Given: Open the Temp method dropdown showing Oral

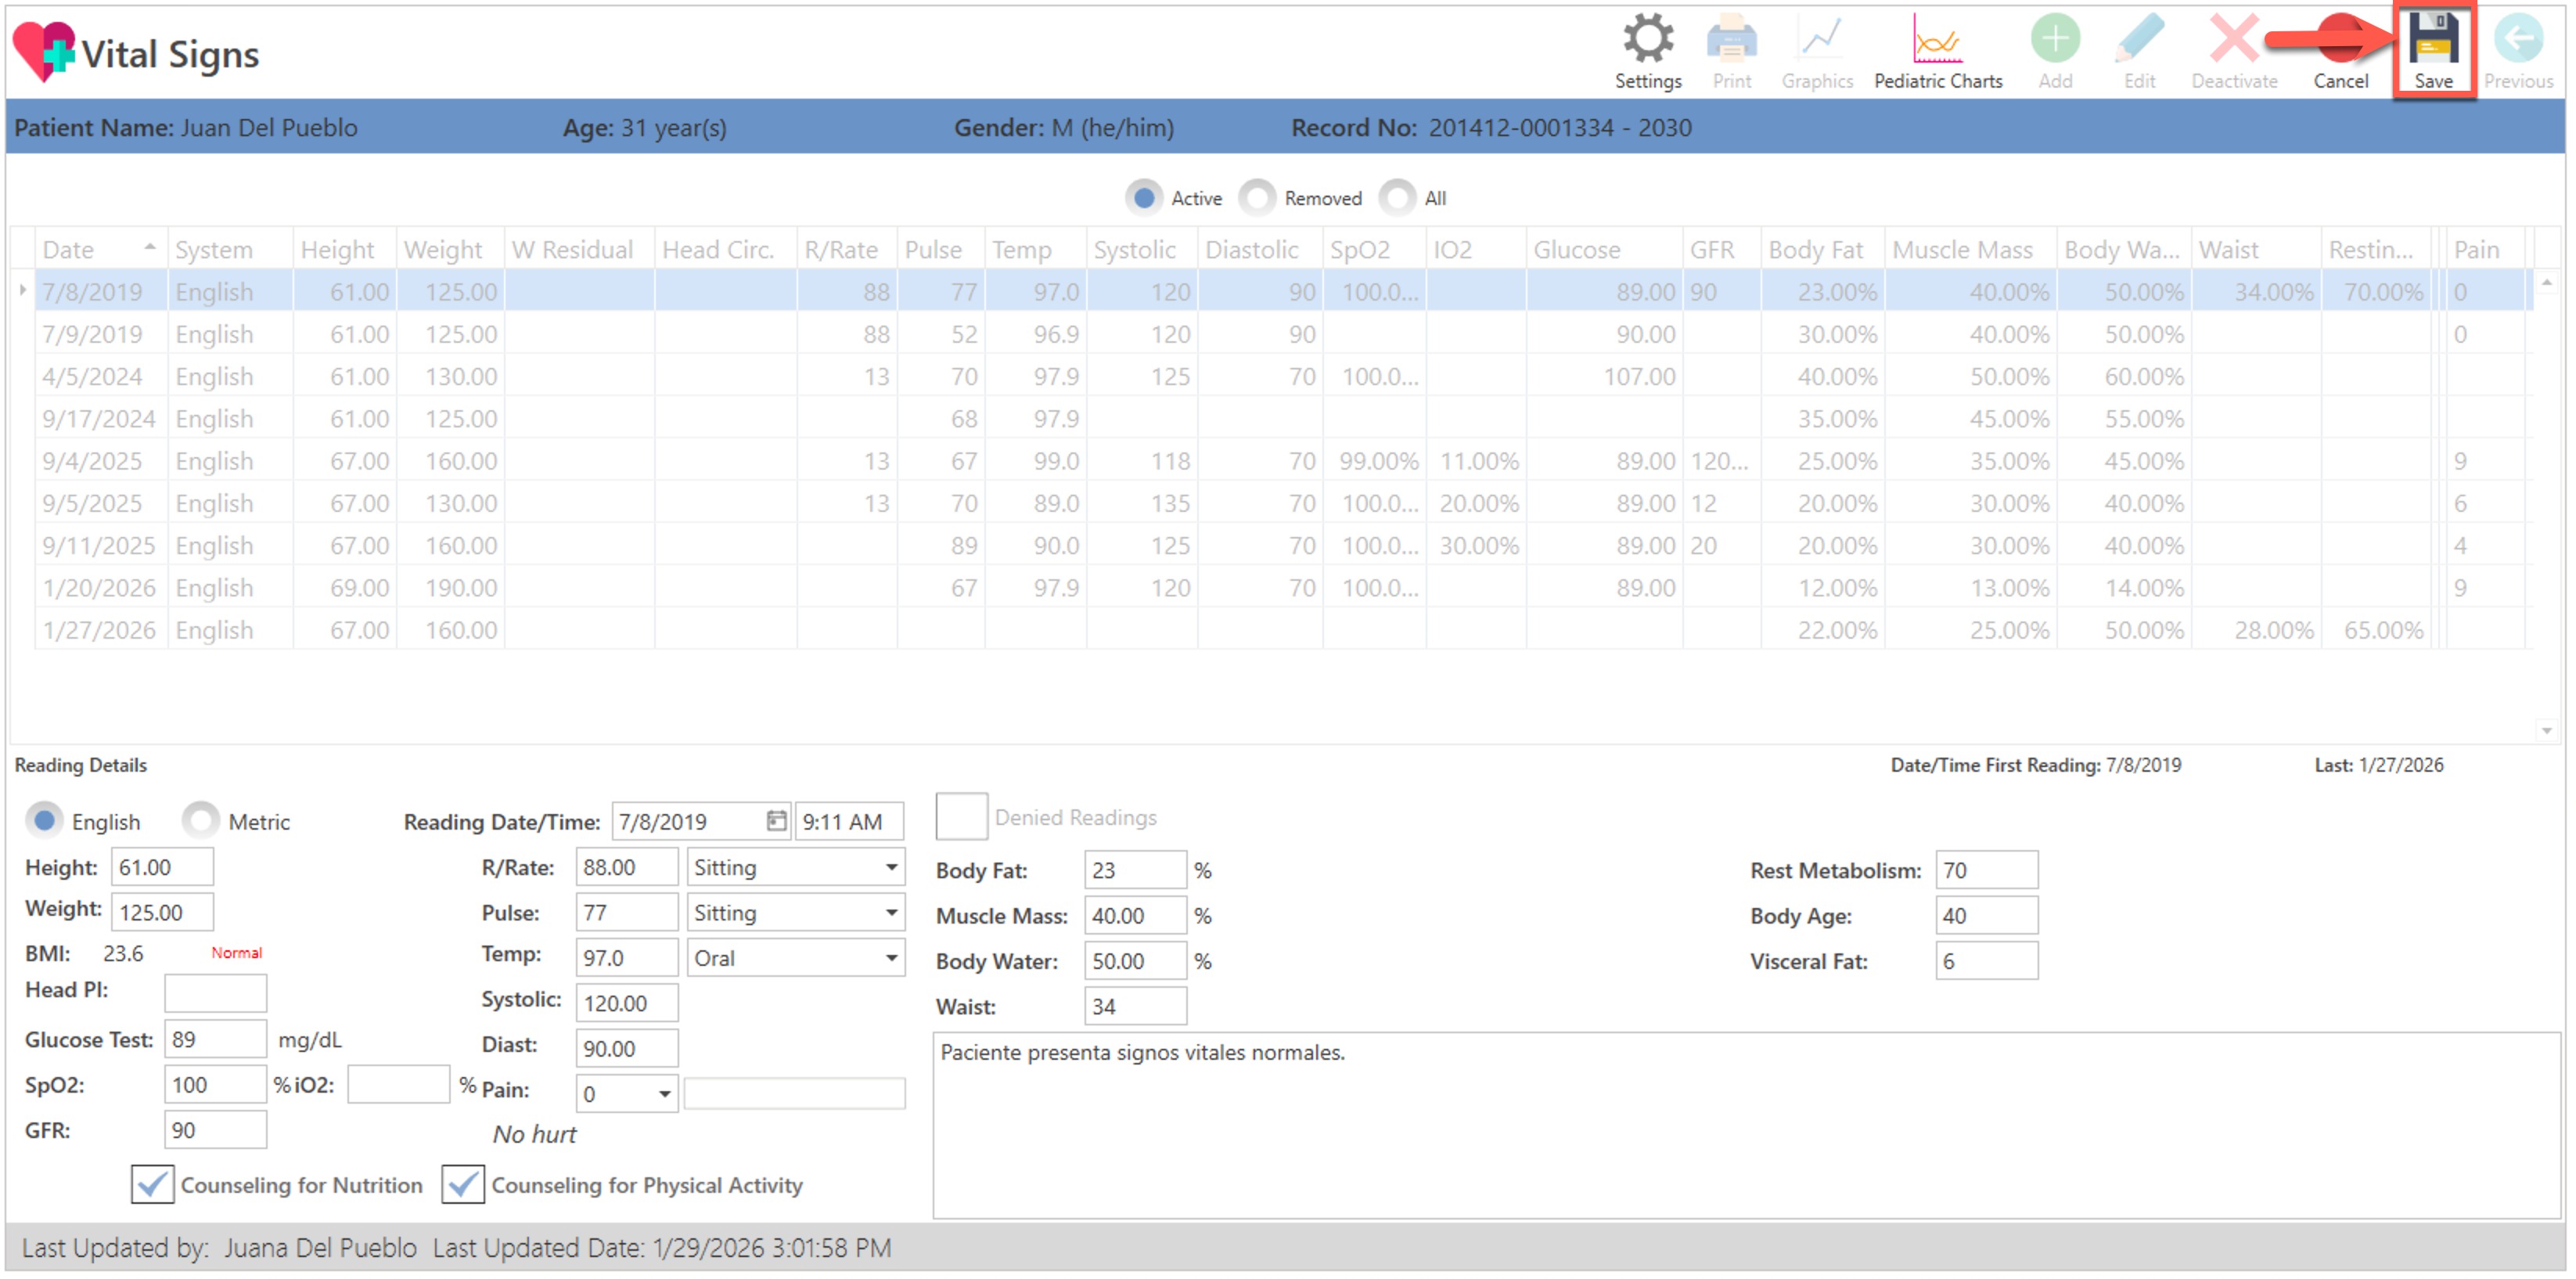Looking at the screenshot, I should point(890,958).
